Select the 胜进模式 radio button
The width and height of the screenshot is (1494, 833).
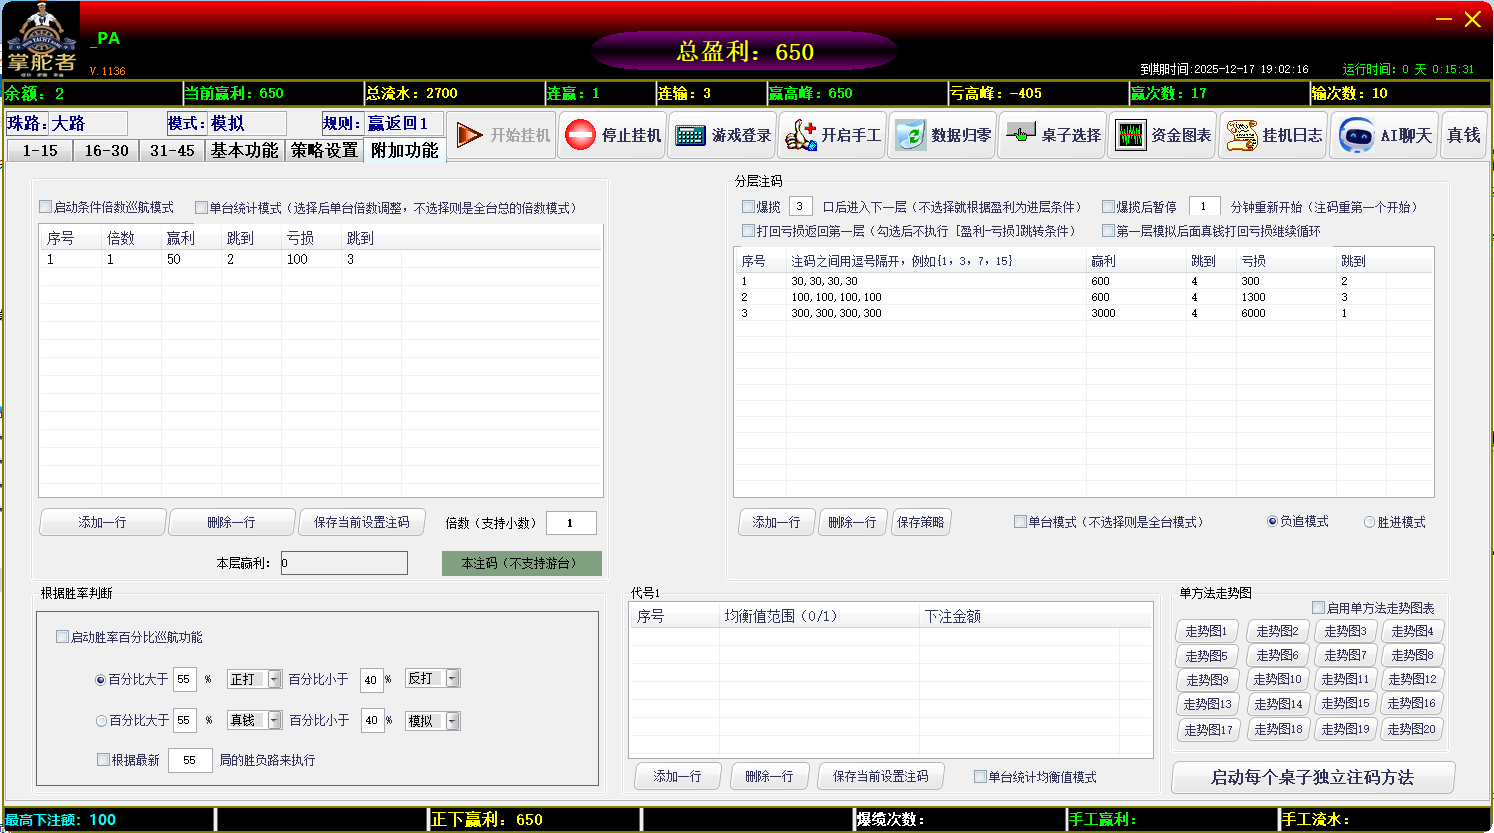coord(1369,522)
